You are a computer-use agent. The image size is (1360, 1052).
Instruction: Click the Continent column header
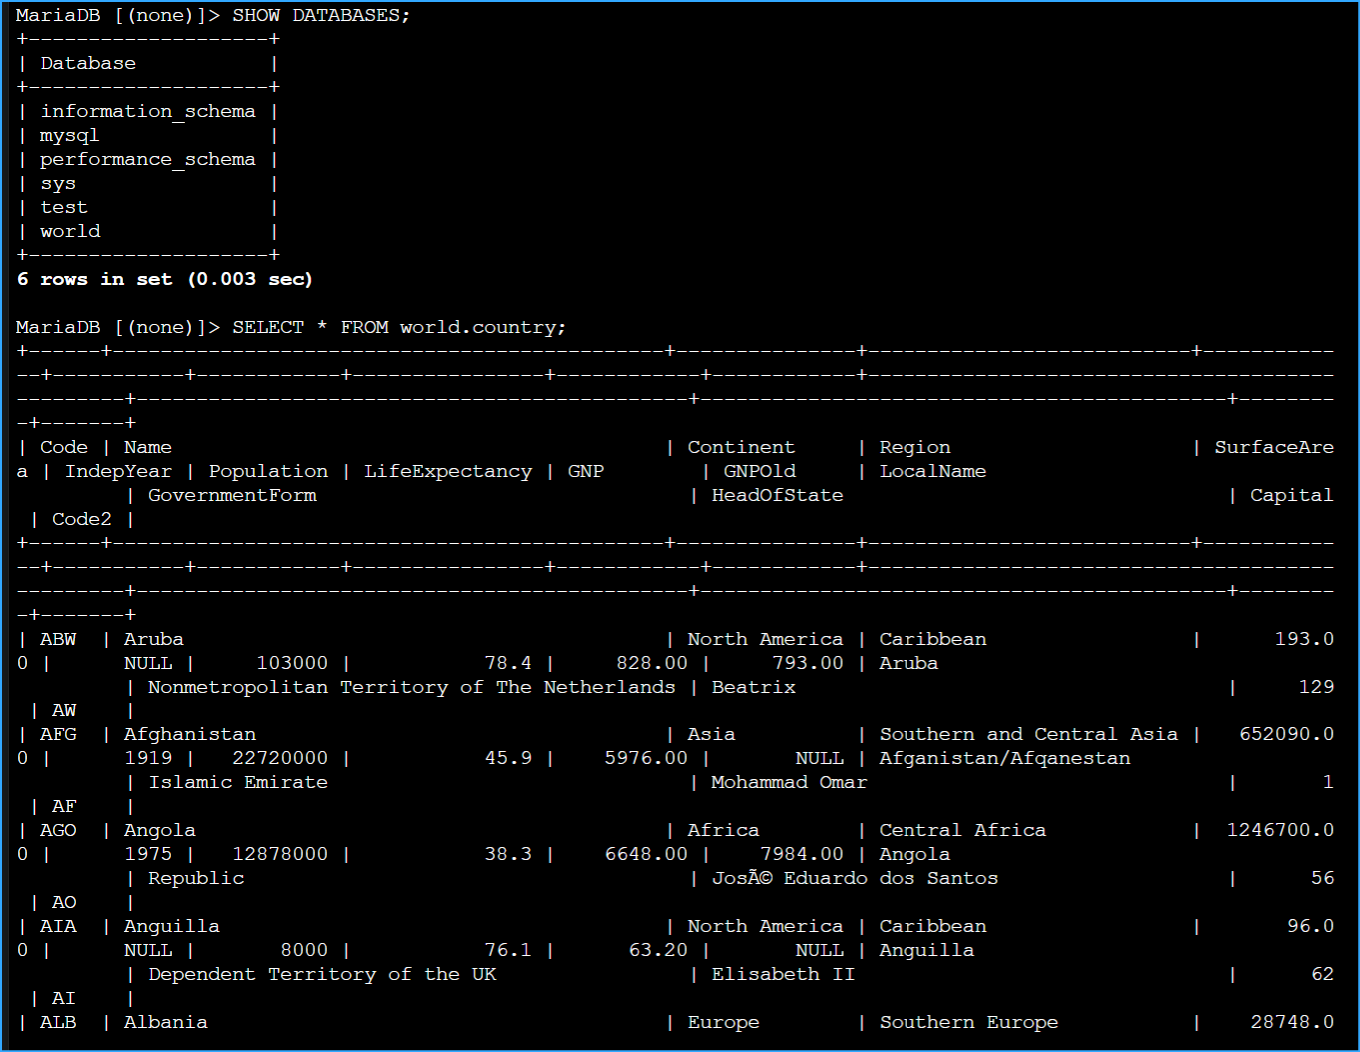741,448
